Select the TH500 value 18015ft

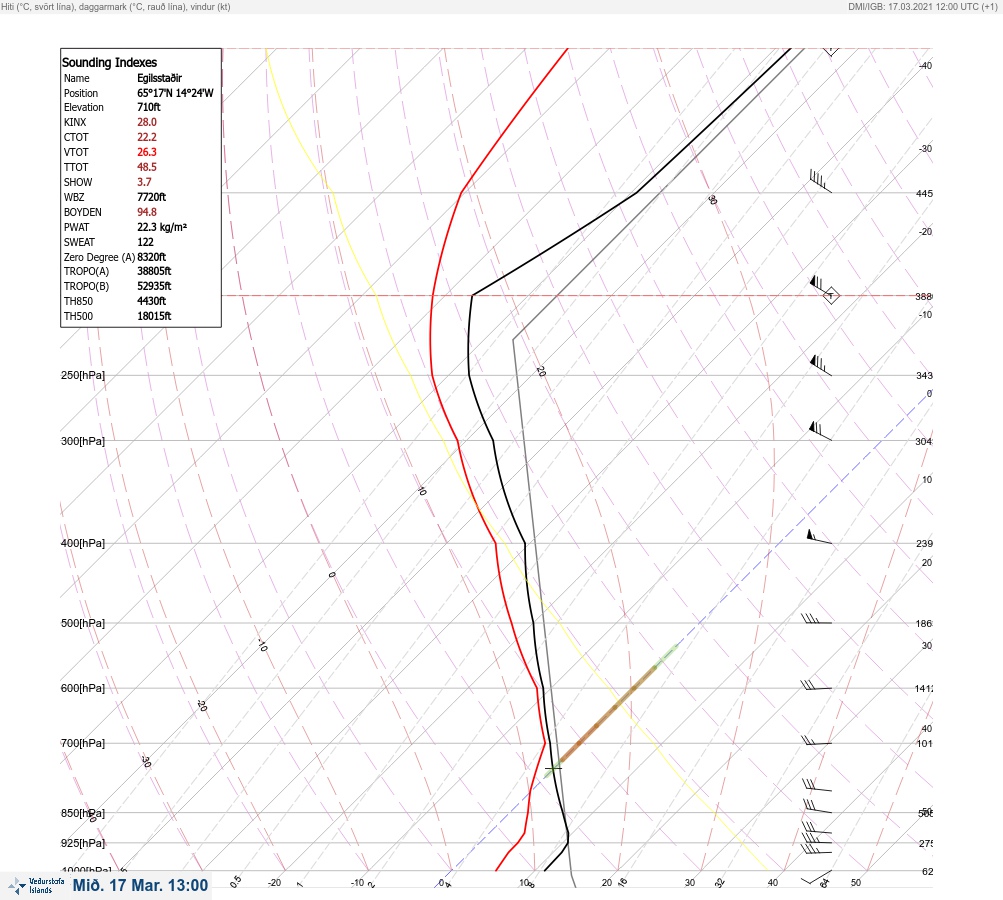tap(154, 316)
